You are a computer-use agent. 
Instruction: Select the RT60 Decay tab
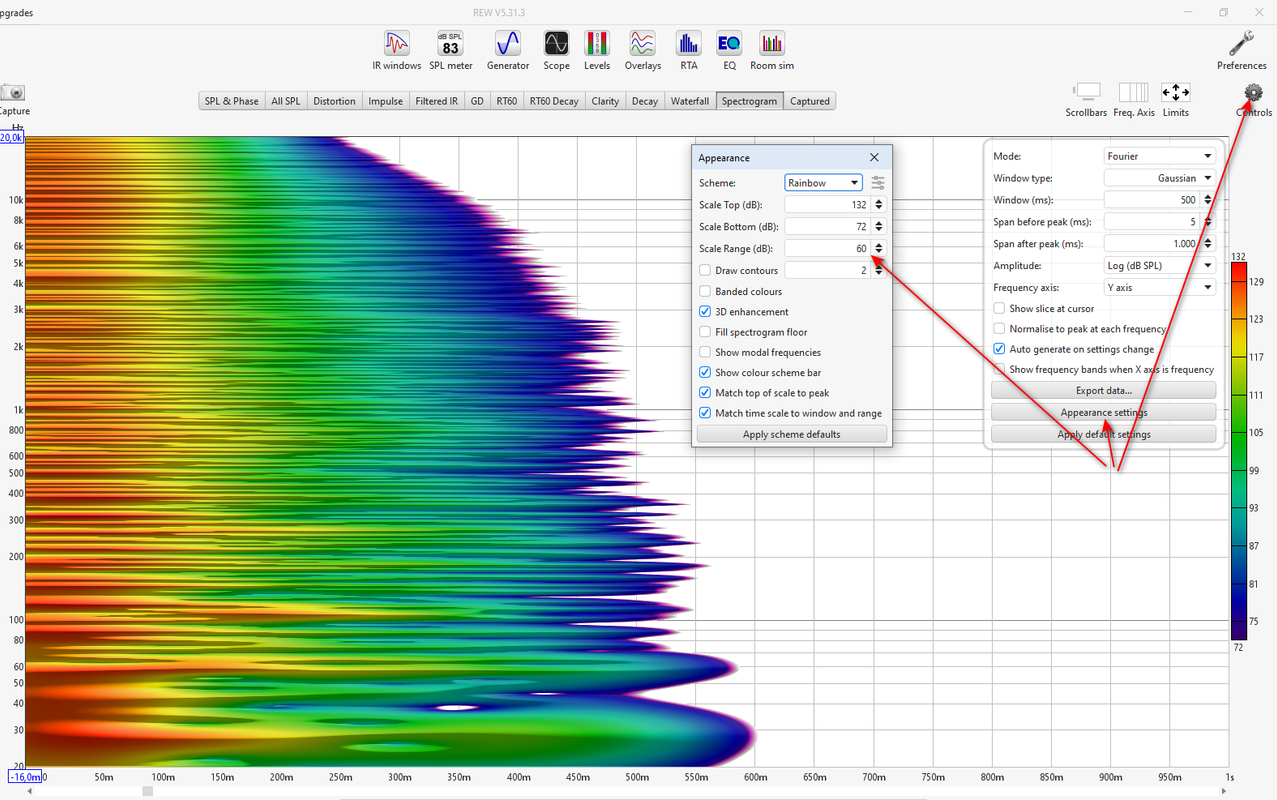coord(554,101)
